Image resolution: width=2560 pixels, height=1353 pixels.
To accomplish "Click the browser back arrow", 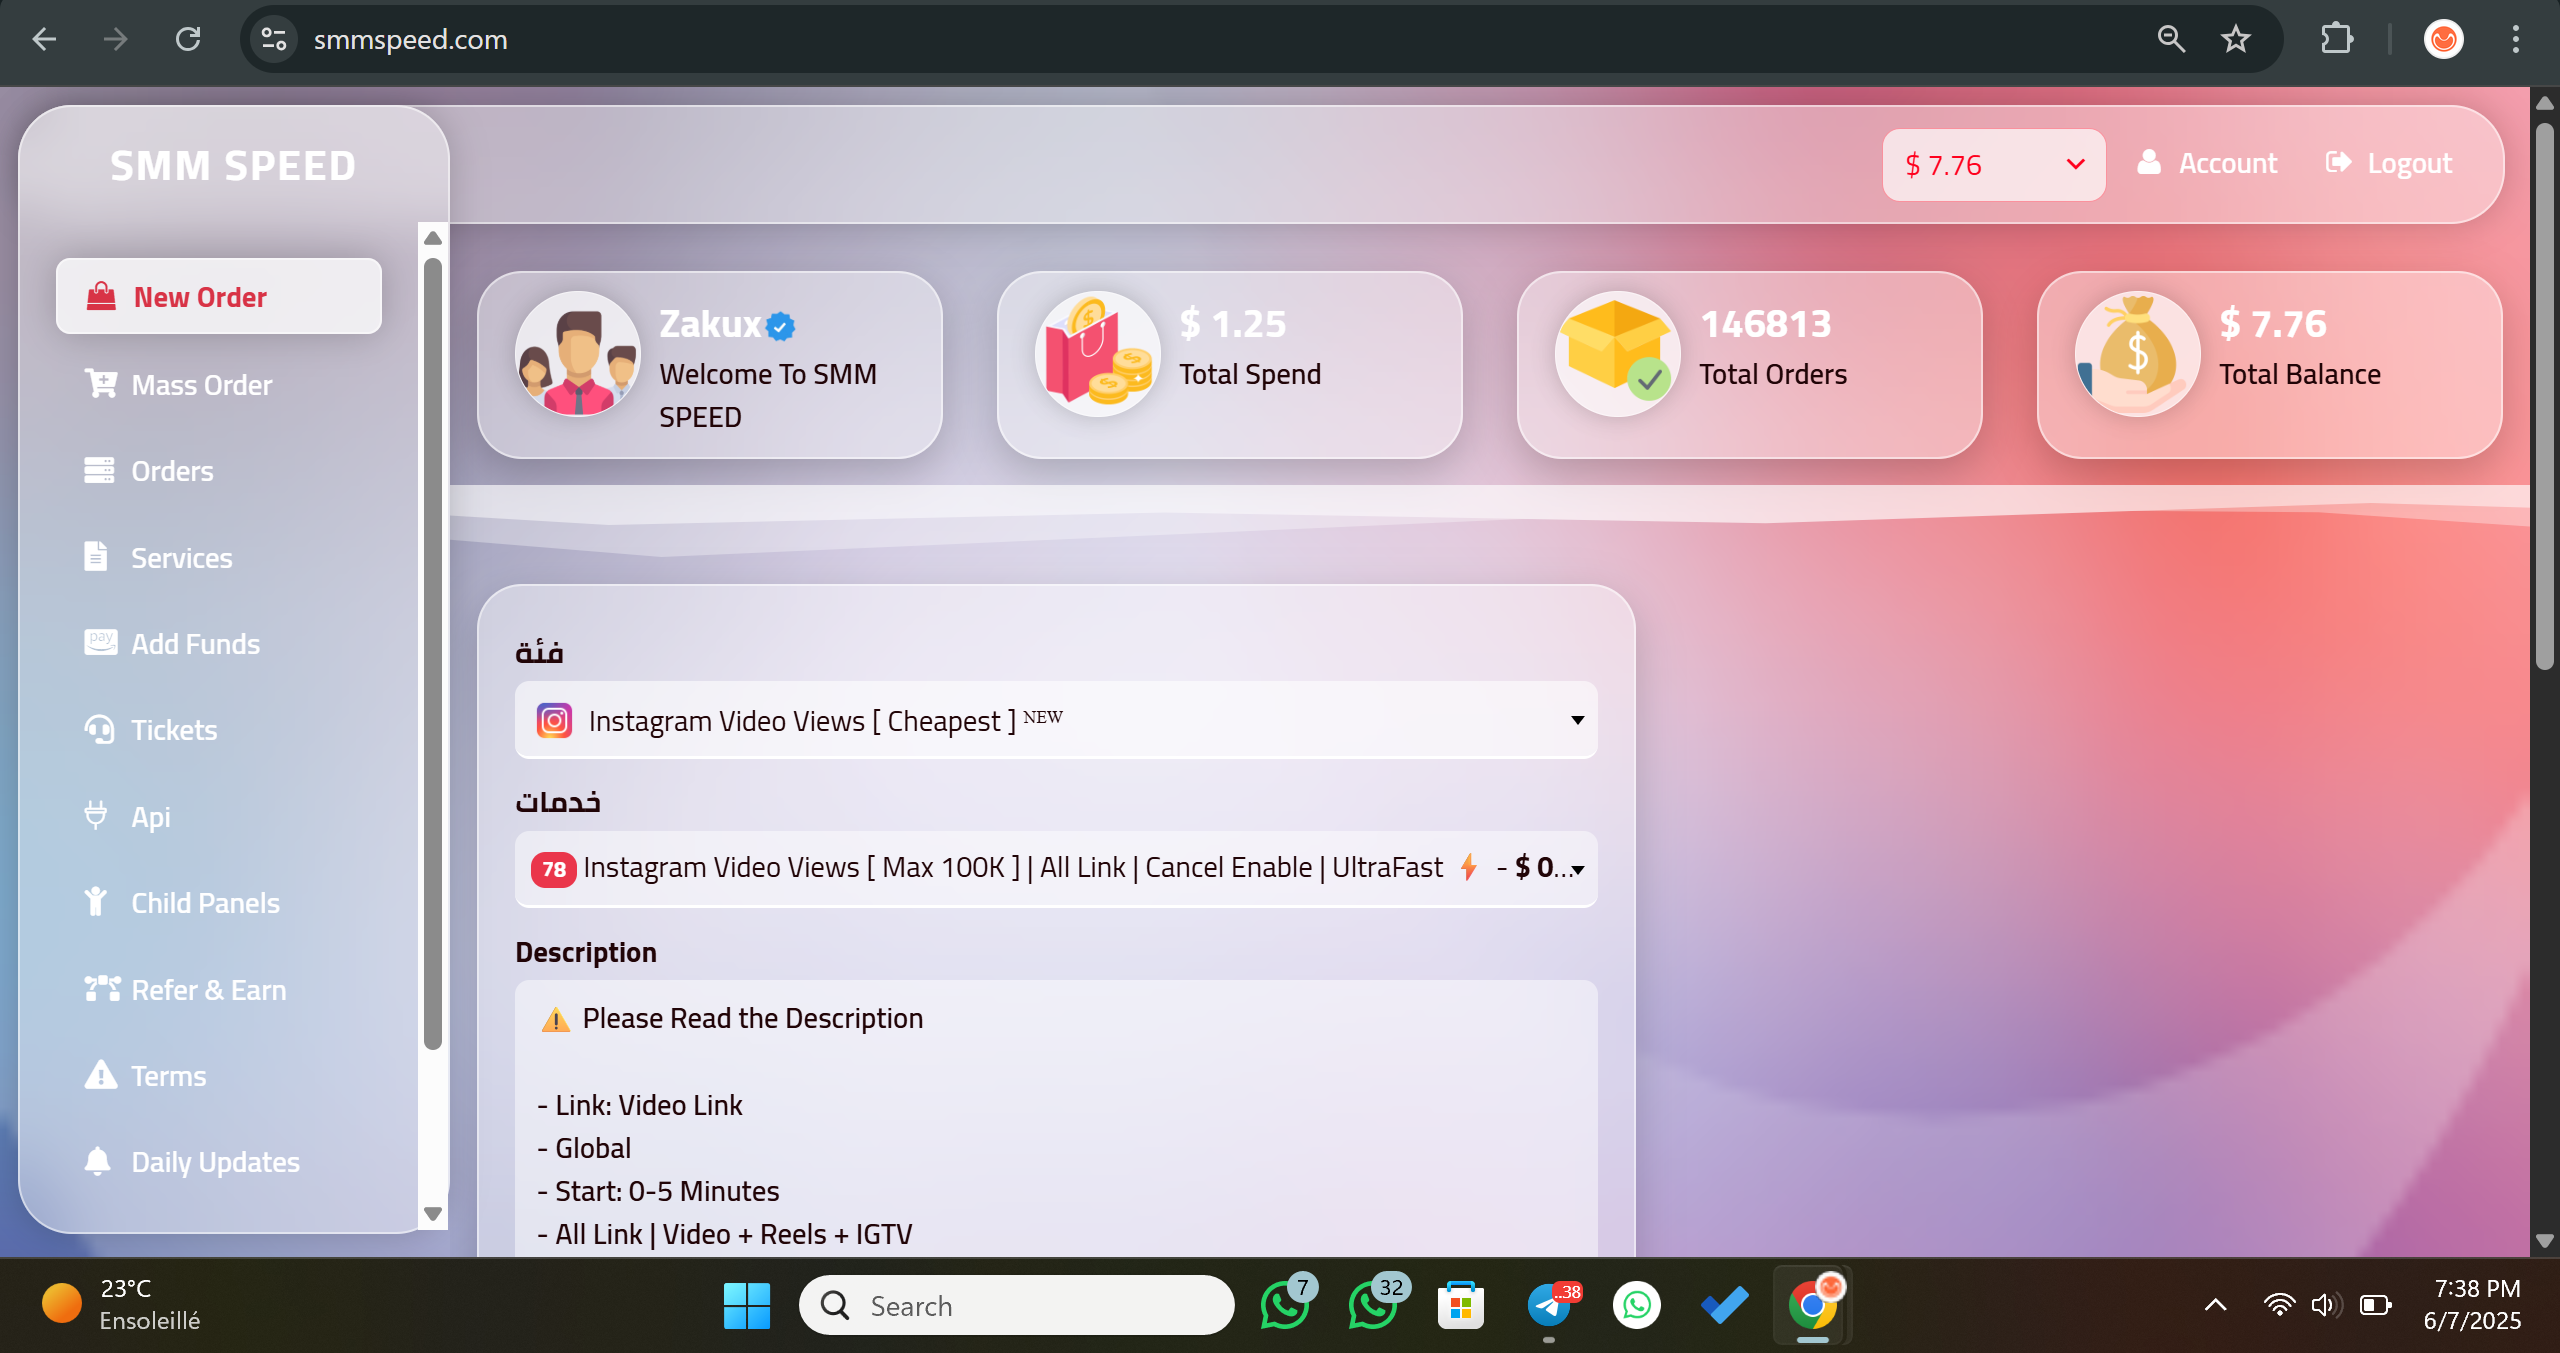I will click(x=44, y=39).
